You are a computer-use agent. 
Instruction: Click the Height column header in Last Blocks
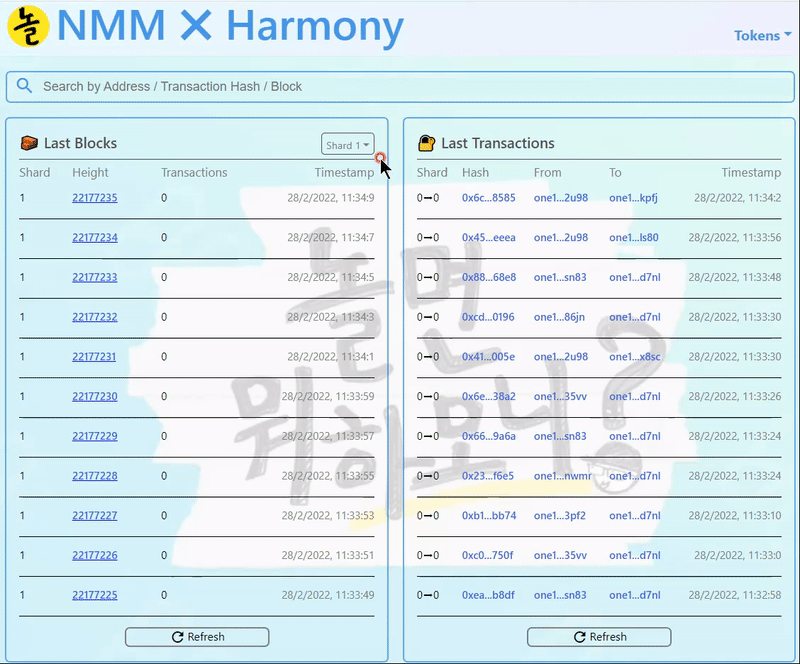click(90, 173)
